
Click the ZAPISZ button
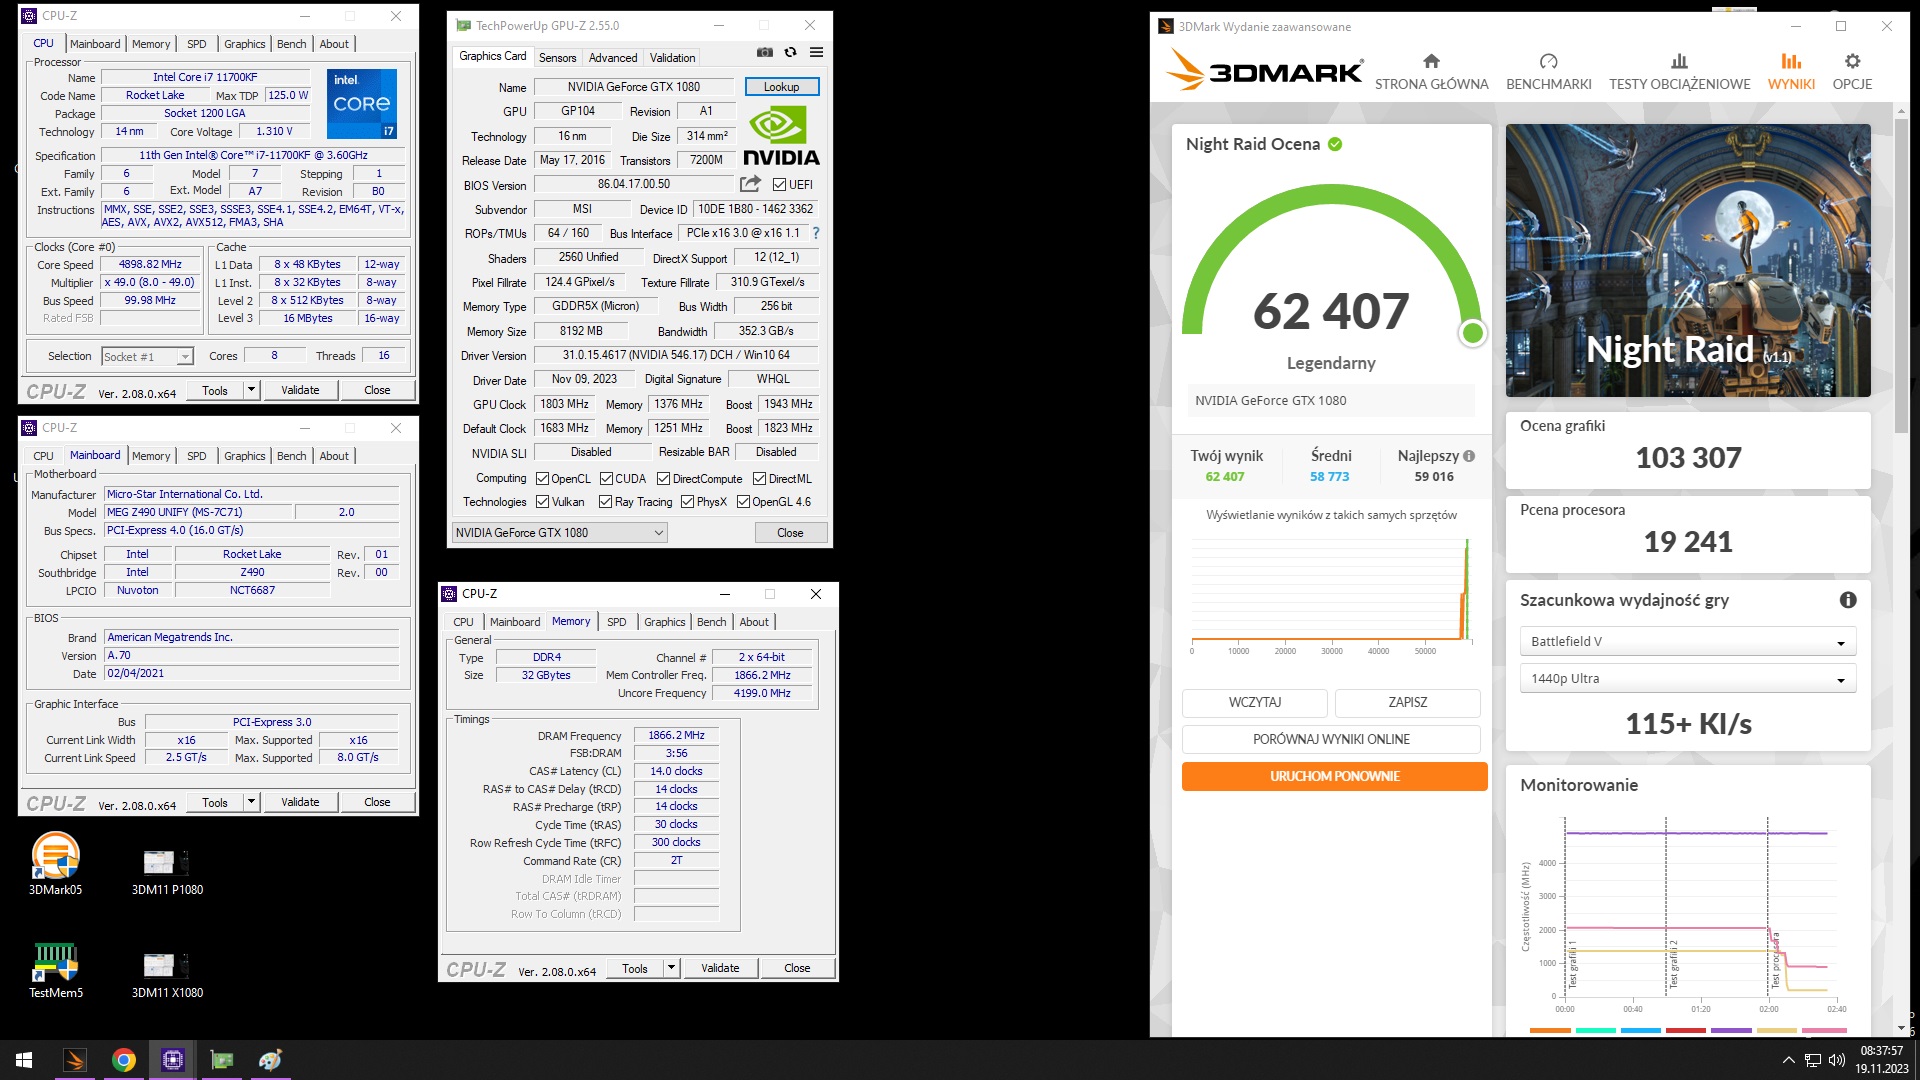pyautogui.click(x=1408, y=702)
